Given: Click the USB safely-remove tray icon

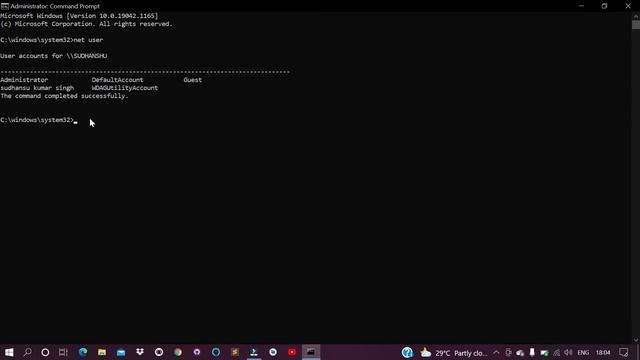Looking at the screenshot, I should [532, 353].
